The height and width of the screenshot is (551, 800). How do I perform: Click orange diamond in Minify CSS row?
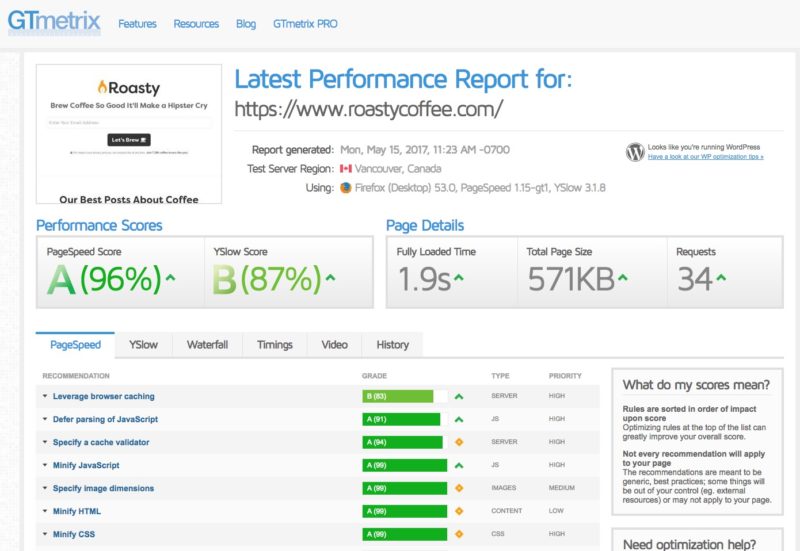click(459, 534)
